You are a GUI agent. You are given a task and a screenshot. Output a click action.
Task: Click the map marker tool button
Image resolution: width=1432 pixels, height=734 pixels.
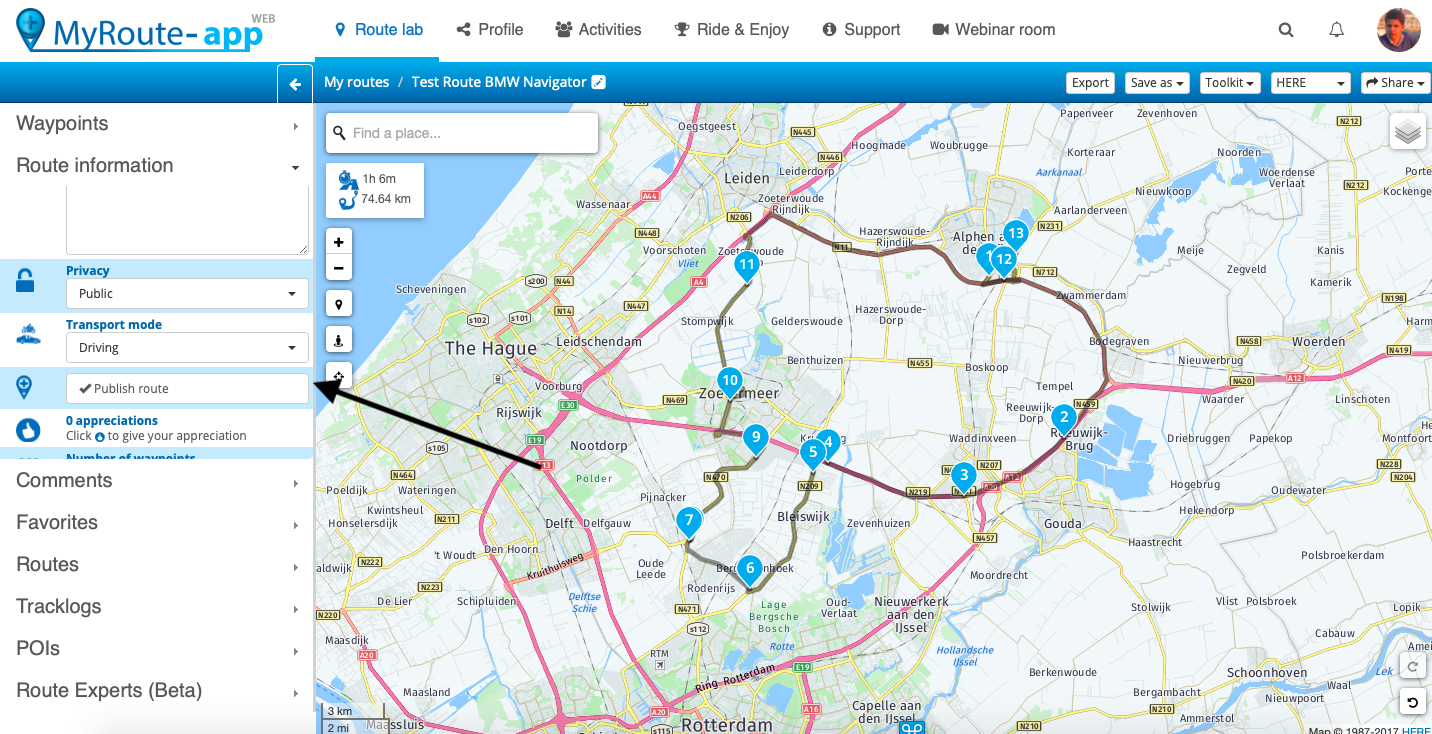(339, 304)
